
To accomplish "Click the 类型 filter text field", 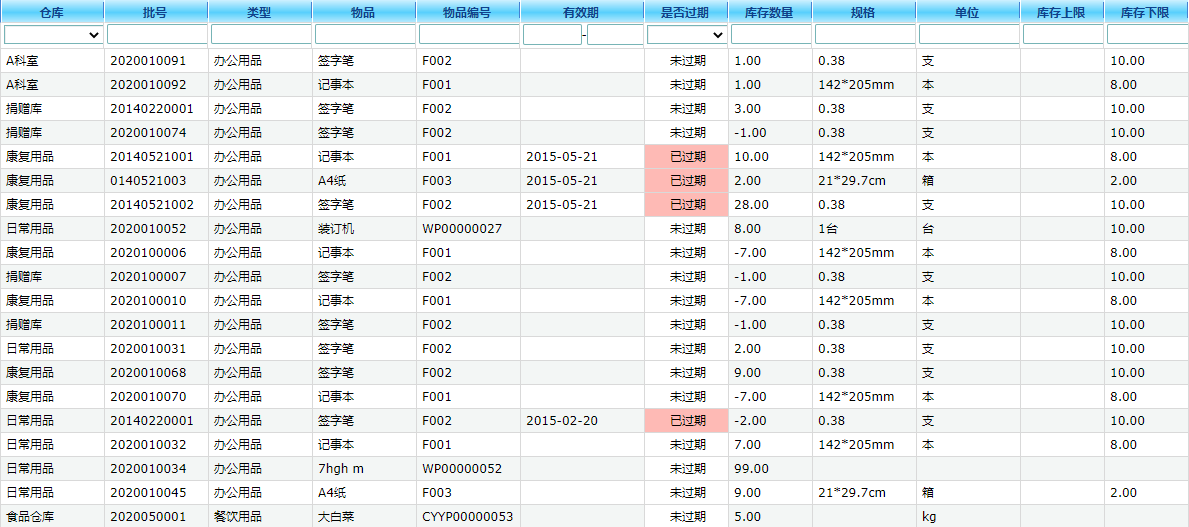I will pos(260,35).
